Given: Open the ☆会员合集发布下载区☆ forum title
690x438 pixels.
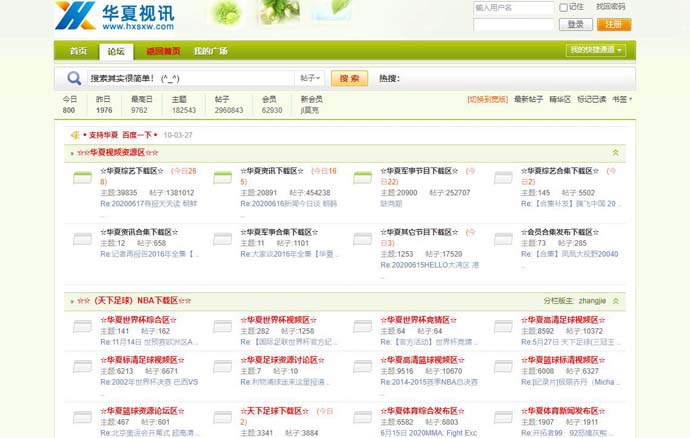Looking at the screenshot, I should pyautogui.click(x=560, y=232).
